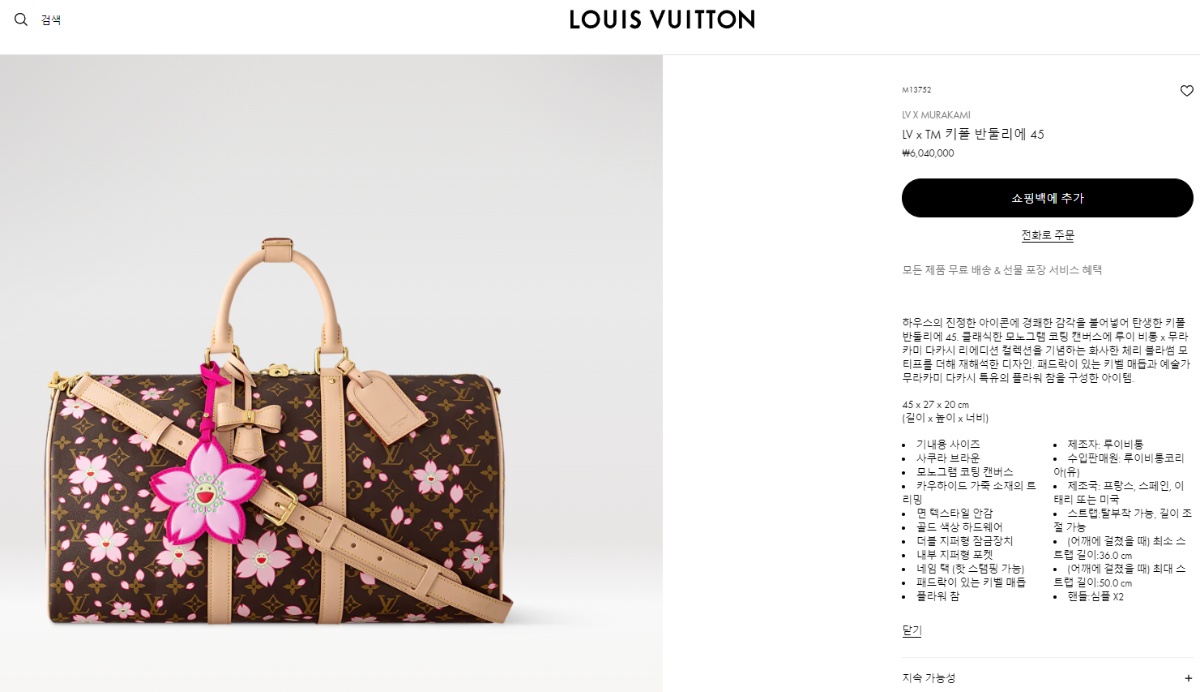The width and height of the screenshot is (1200, 692).
Task: Expand the 지속 가능성 section
Action: [x=1047, y=678]
